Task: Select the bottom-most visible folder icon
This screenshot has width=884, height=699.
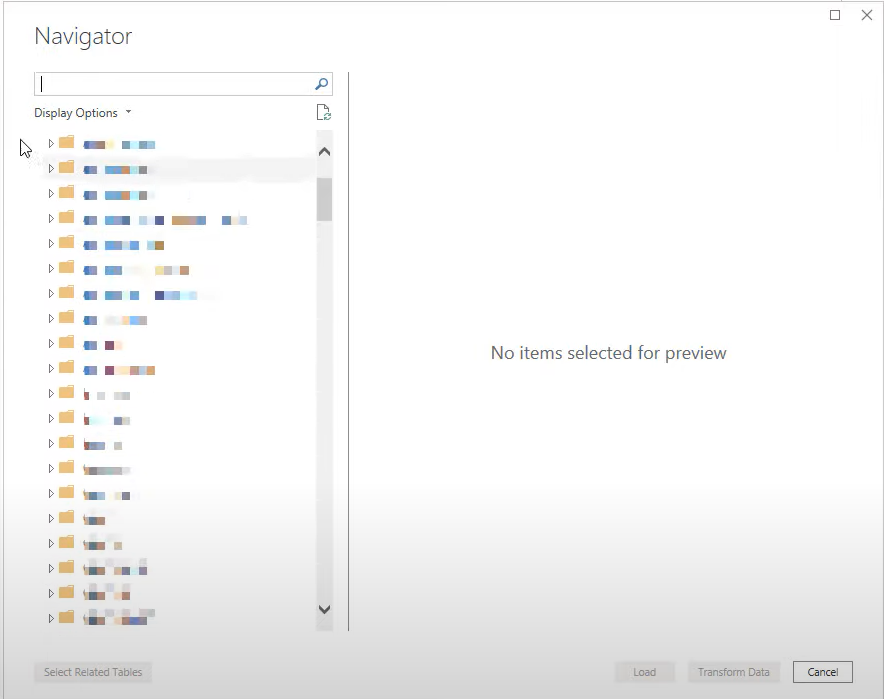Action: click(67, 617)
